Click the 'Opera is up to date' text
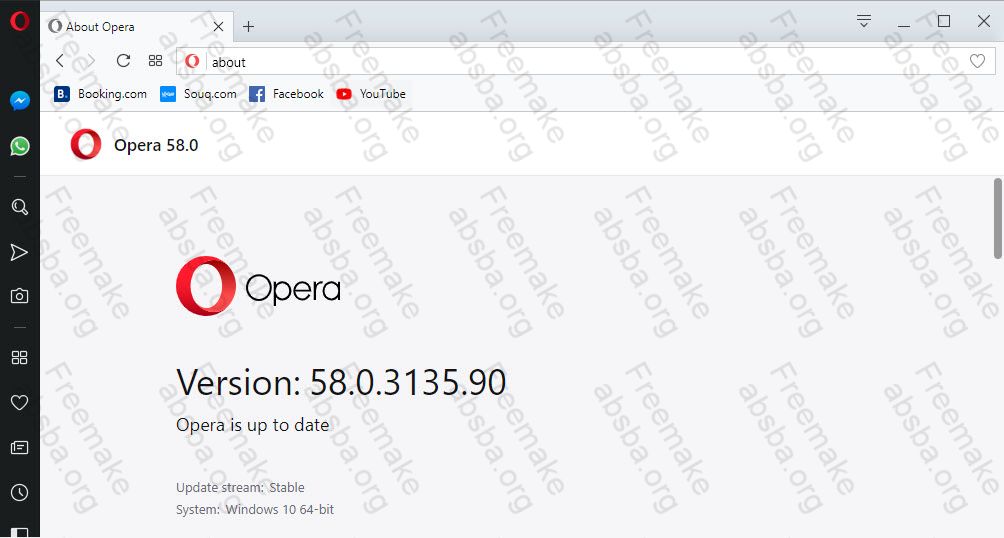This screenshot has height=538, width=1004. tap(252, 425)
